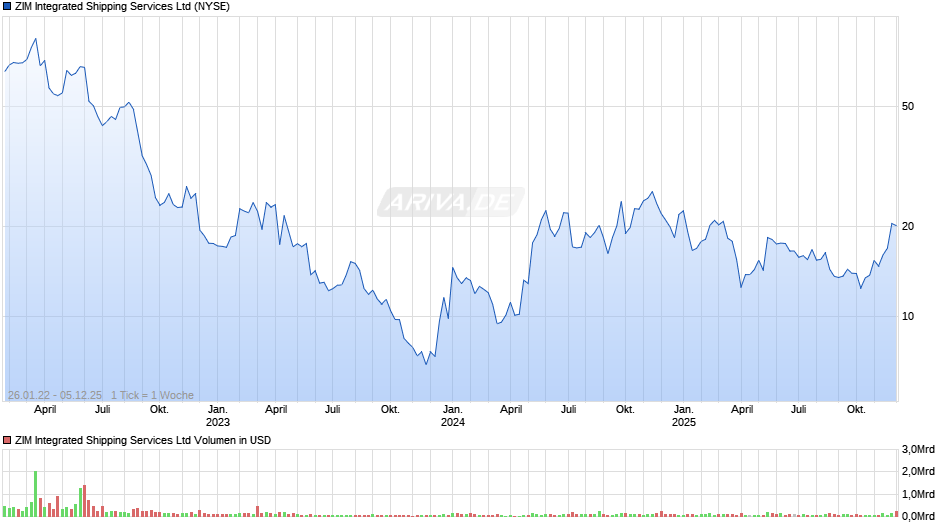The height and width of the screenshot is (526, 940).
Task: Click the tallest green volume bar near April 2022
Action: [35, 494]
